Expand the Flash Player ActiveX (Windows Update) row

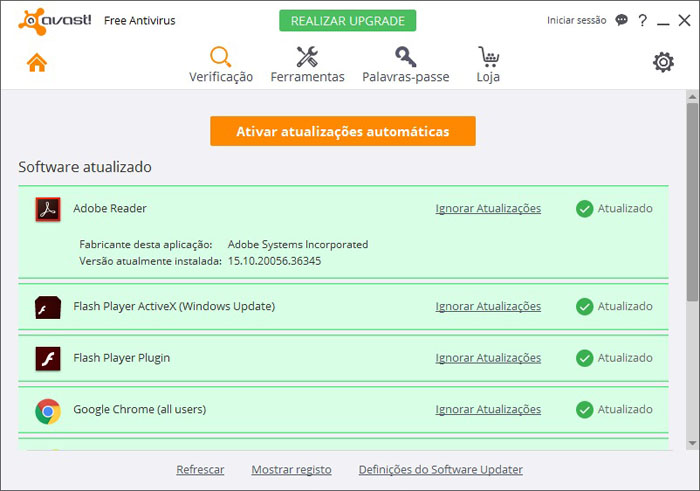(343, 307)
